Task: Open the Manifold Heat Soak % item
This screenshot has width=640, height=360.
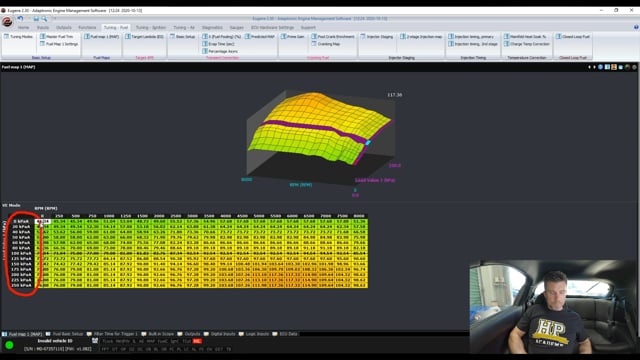Action: point(525,37)
